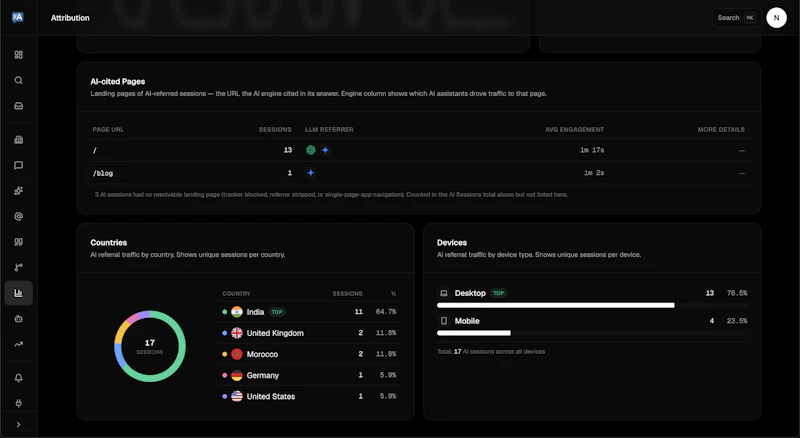Open the dashboard grid icon in sidebar

[x=18, y=55]
